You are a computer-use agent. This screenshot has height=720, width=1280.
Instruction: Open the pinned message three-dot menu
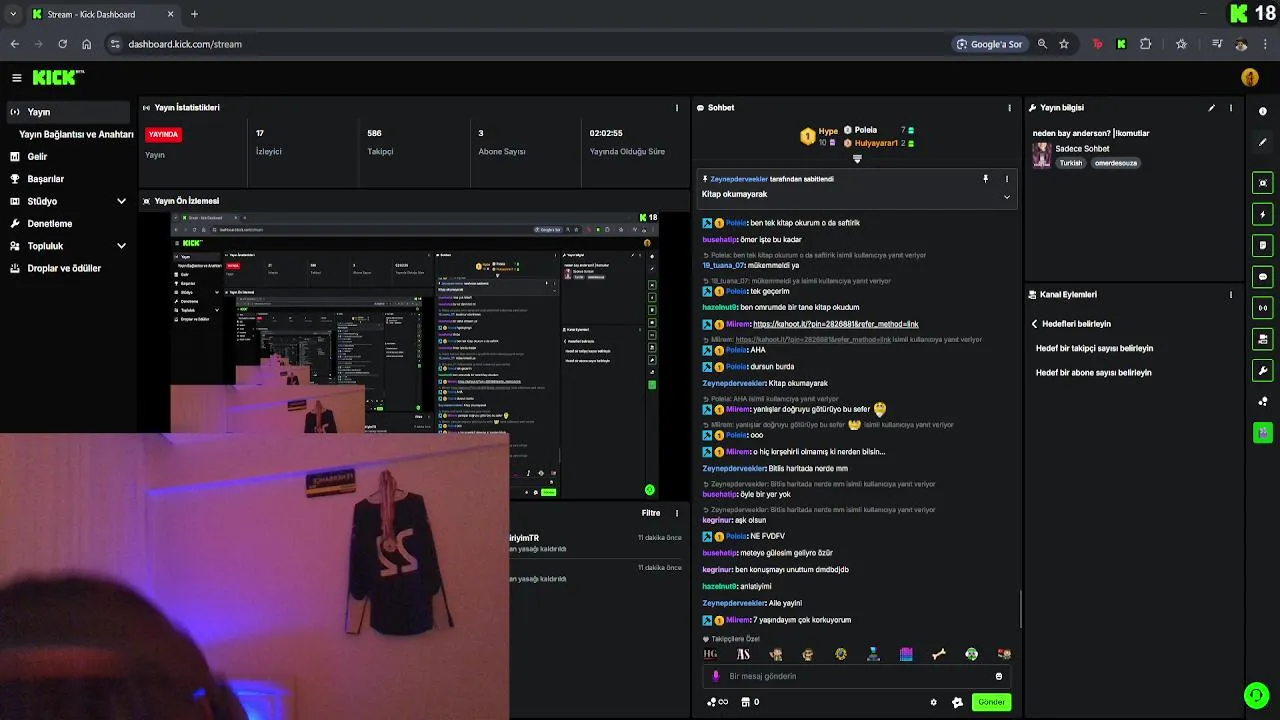[x=1007, y=179]
